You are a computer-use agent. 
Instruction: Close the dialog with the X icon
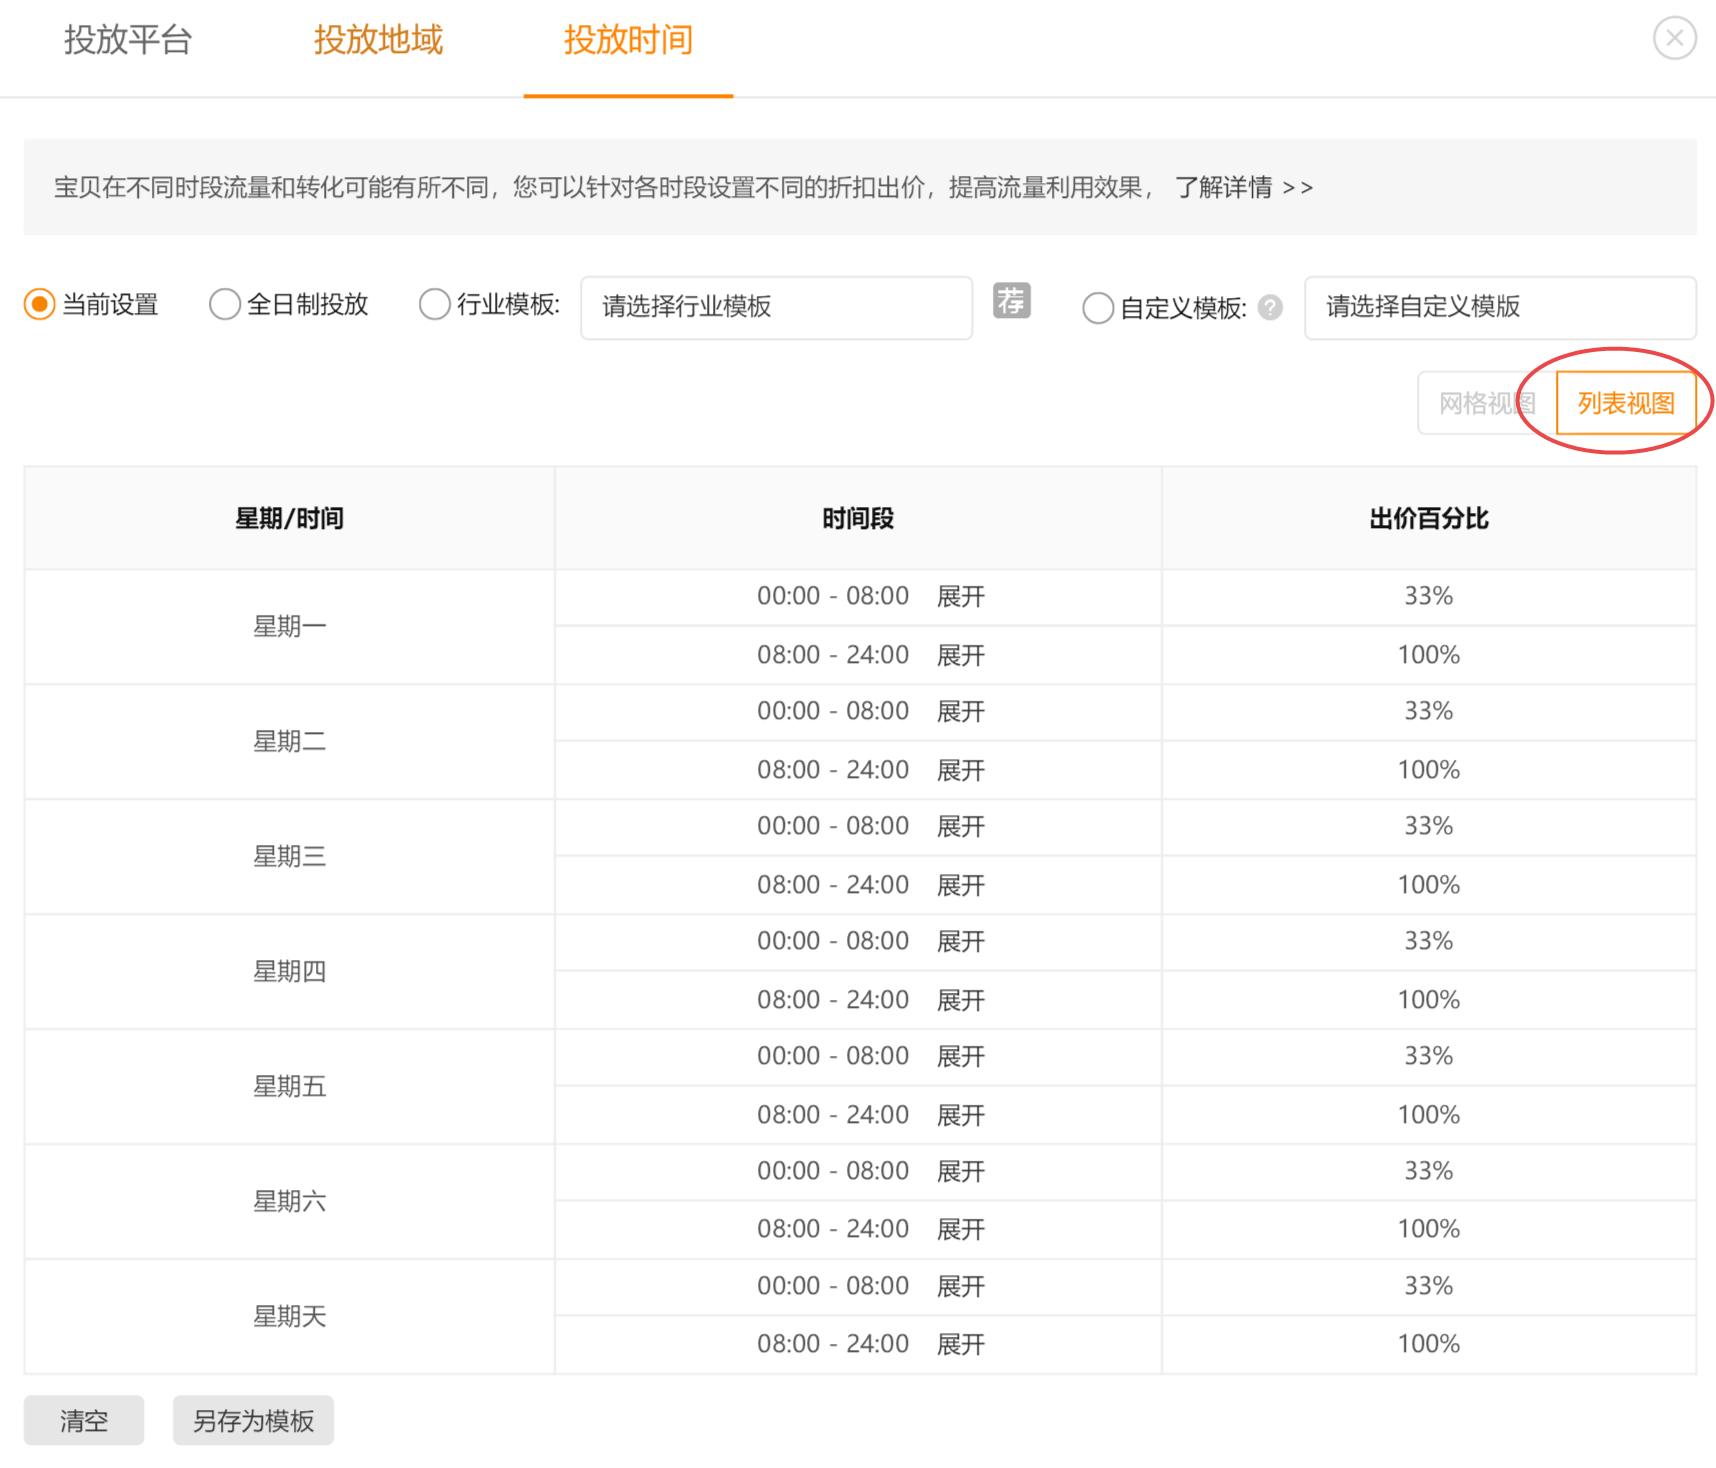click(x=1675, y=38)
